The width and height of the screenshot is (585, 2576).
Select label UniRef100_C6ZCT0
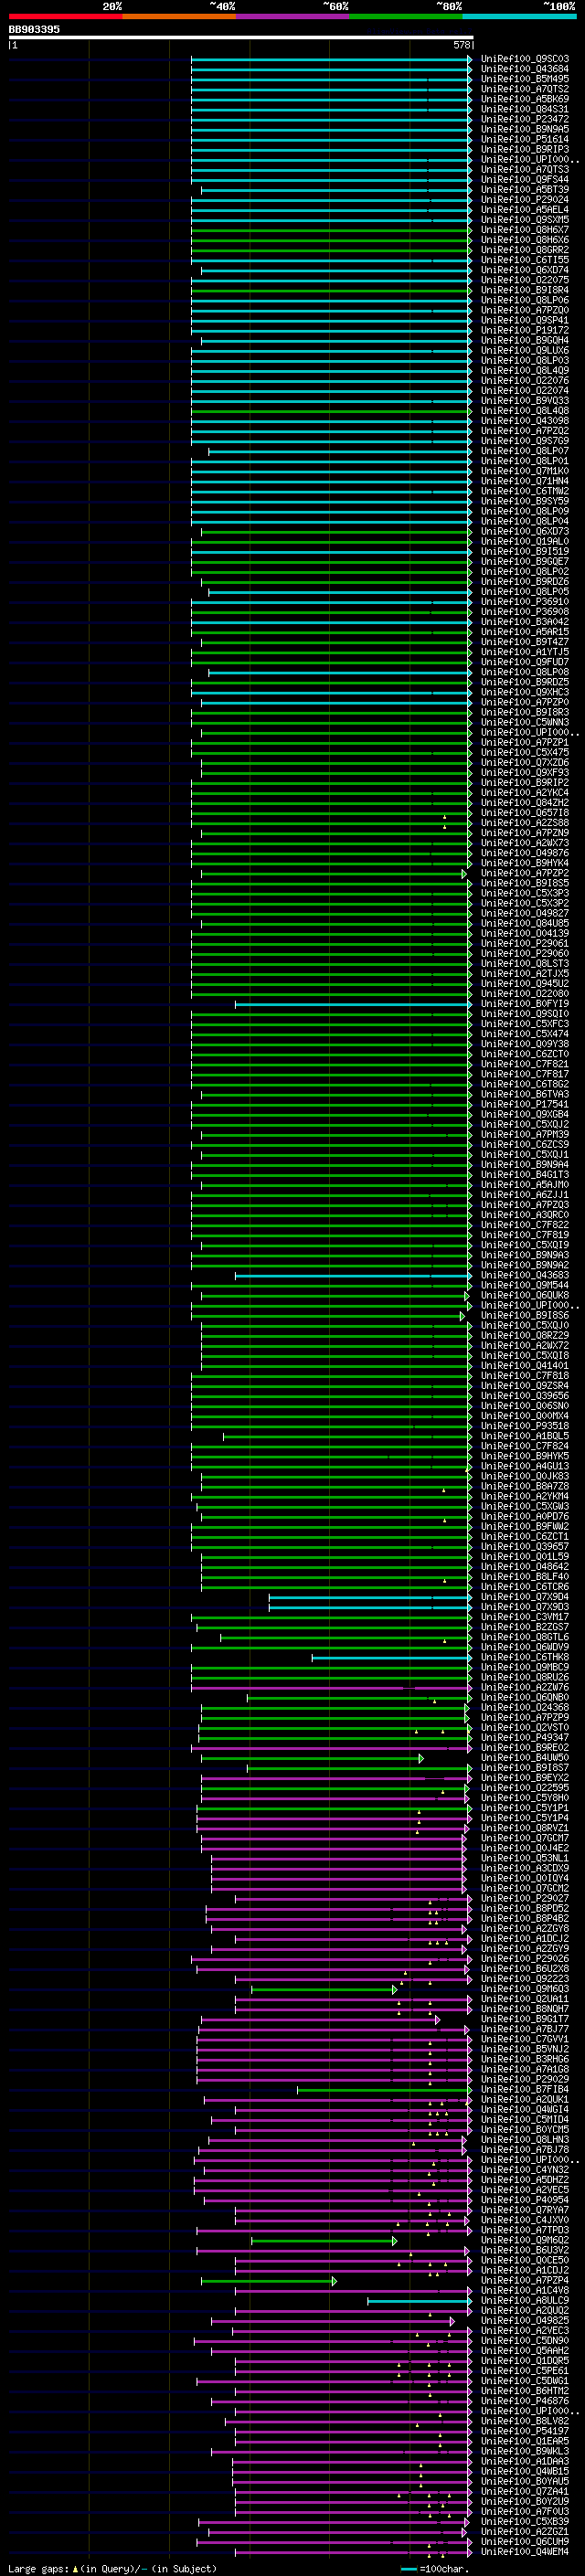coord(525,1054)
